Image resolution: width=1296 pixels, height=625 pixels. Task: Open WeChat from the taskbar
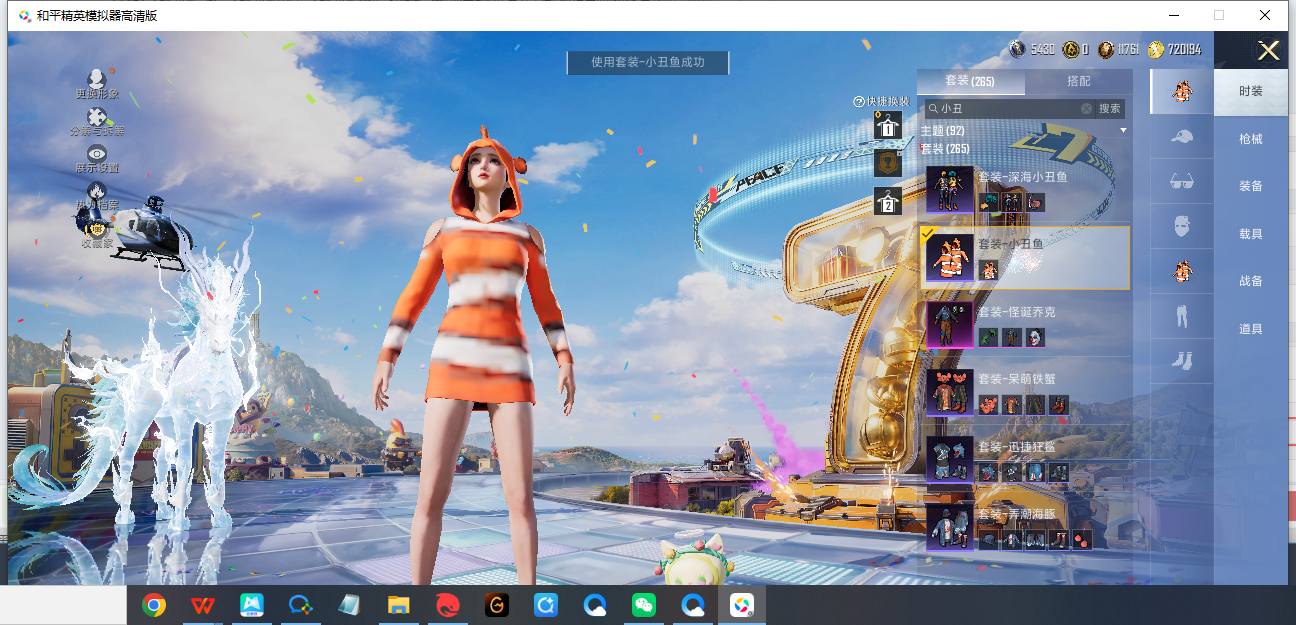(x=645, y=605)
